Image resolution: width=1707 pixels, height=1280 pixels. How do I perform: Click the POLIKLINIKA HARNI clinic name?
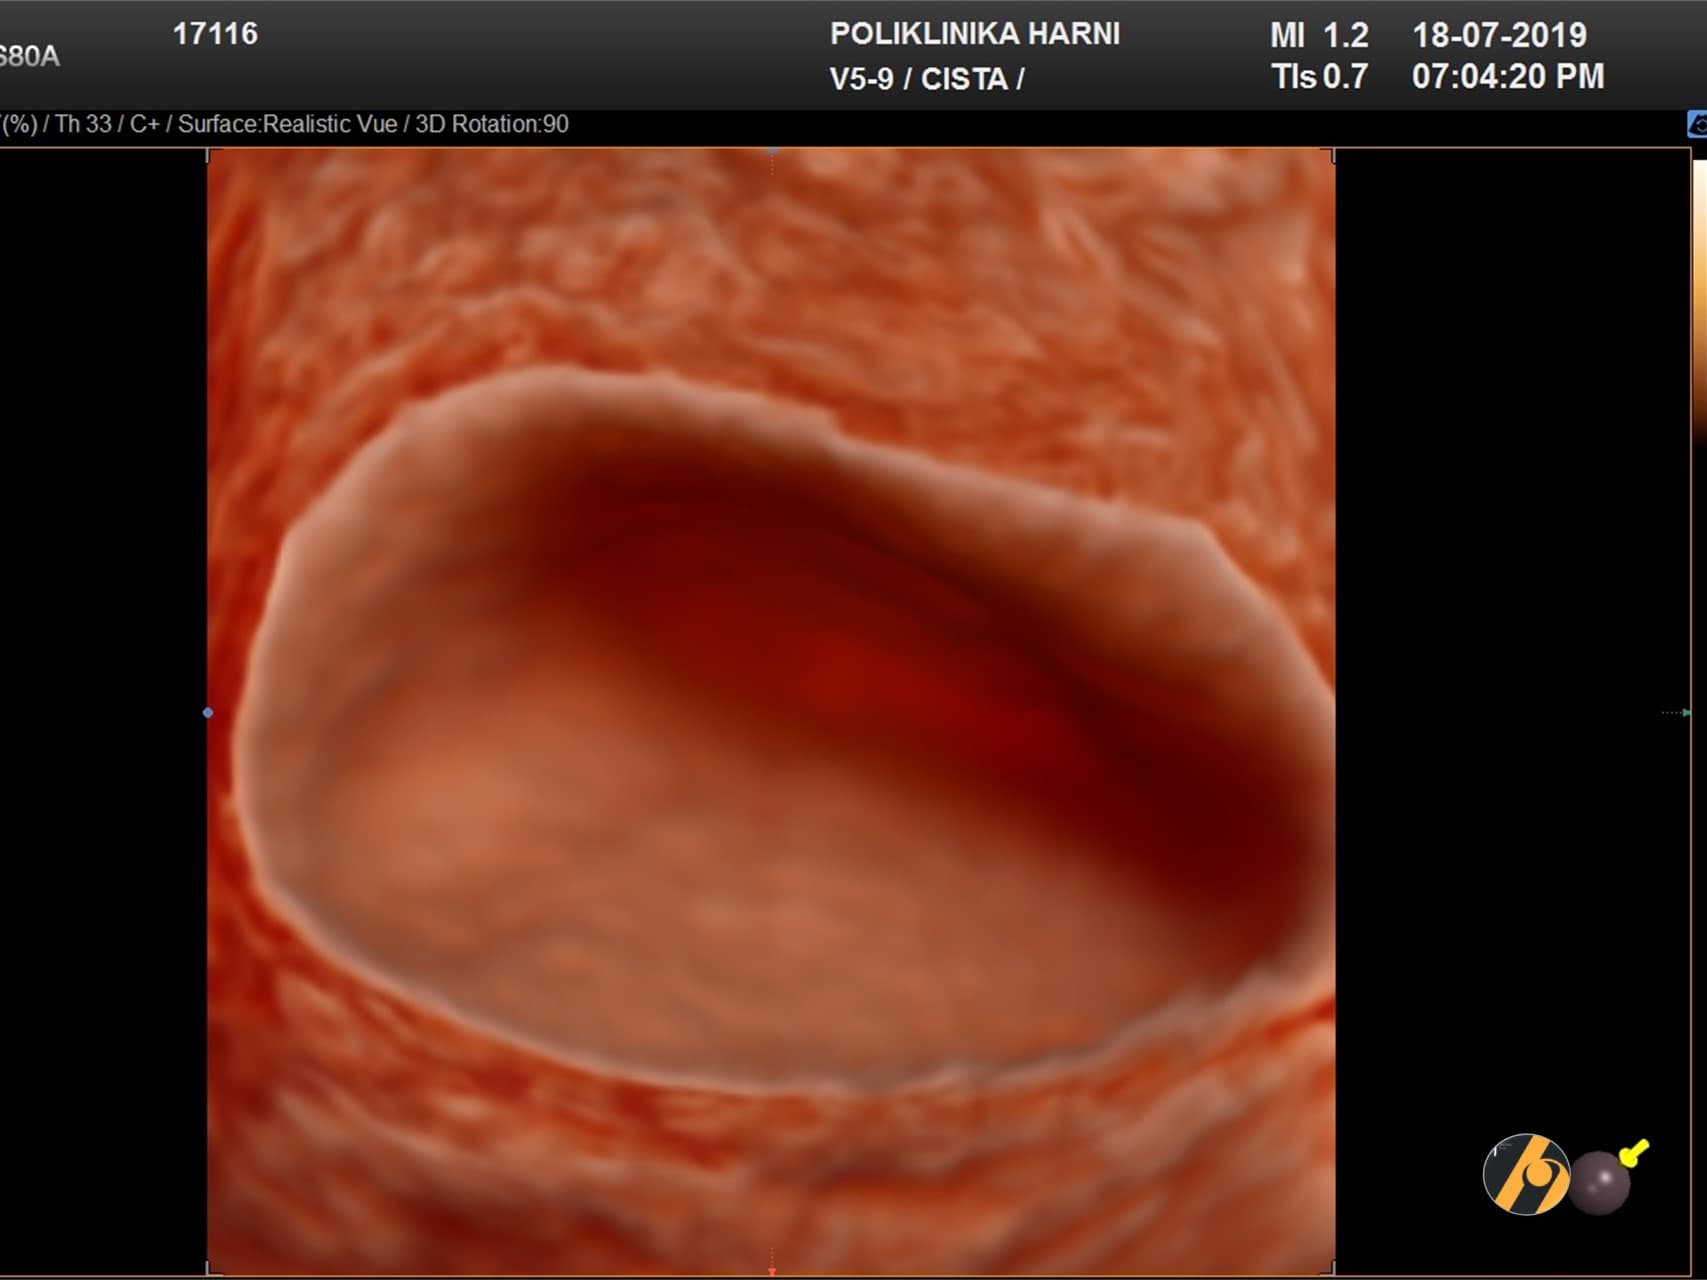(974, 34)
